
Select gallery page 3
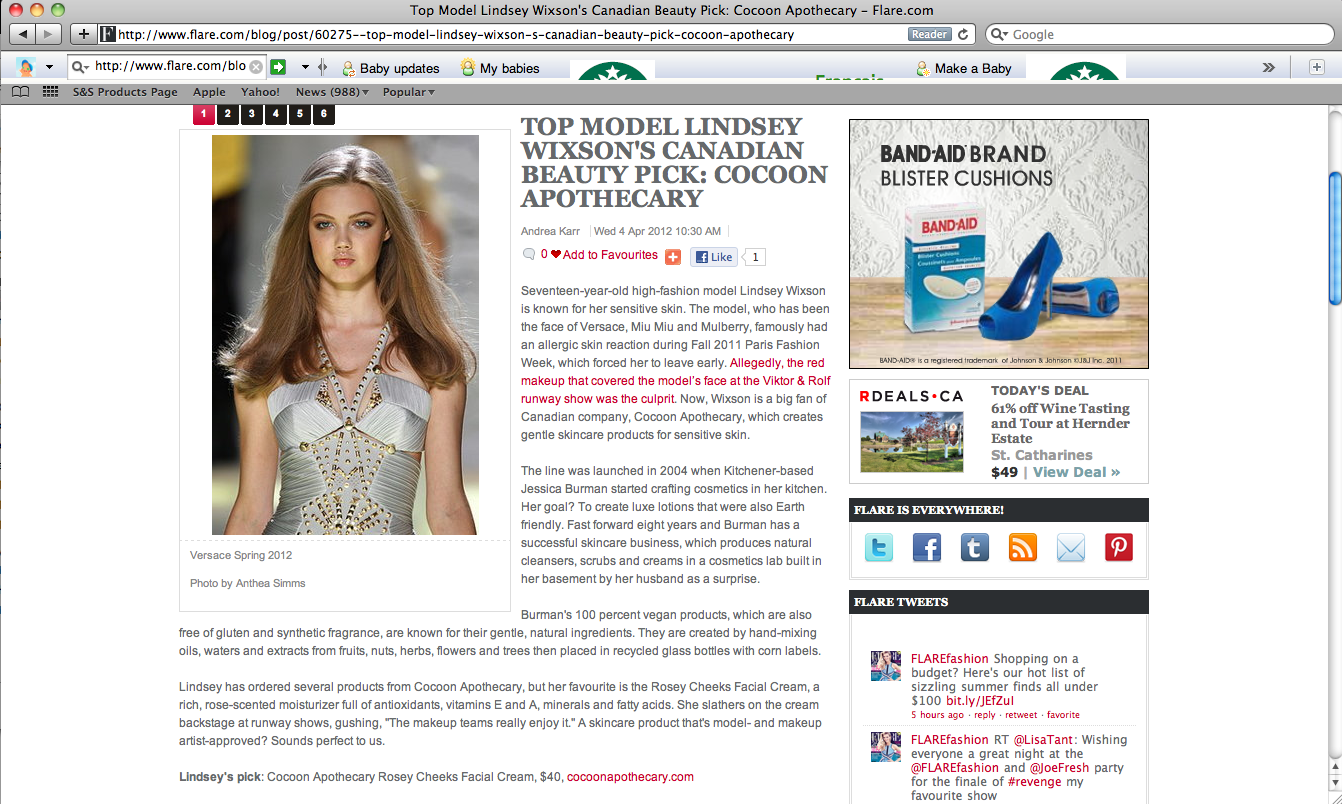click(x=251, y=114)
